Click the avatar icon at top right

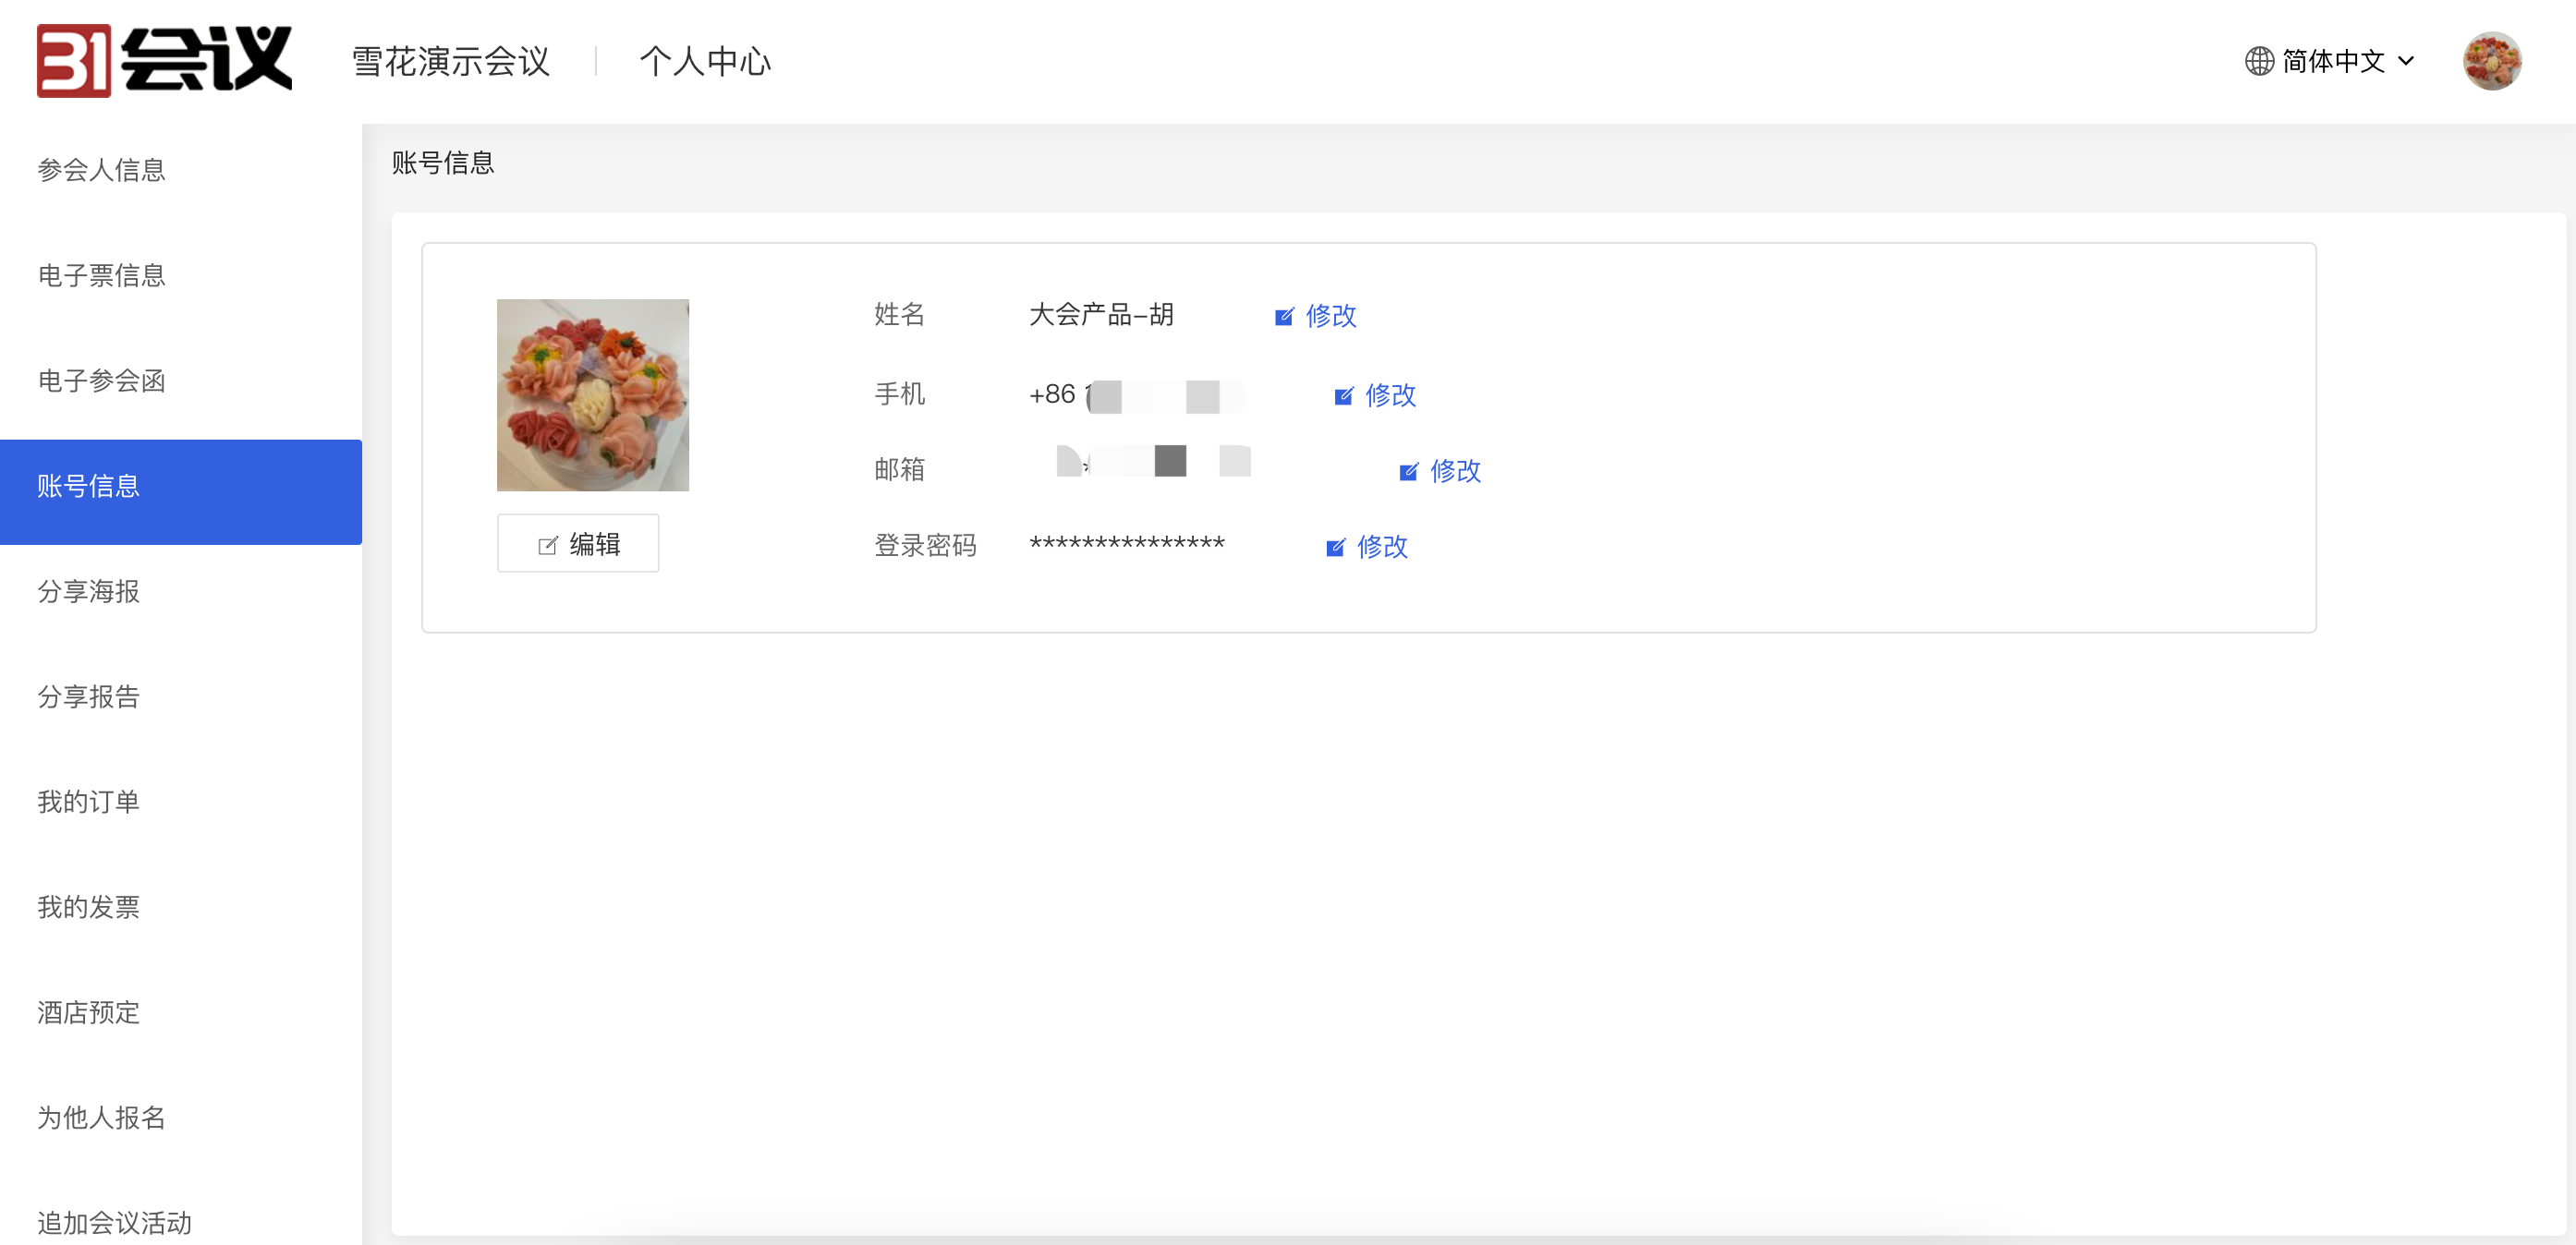(x=2494, y=60)
